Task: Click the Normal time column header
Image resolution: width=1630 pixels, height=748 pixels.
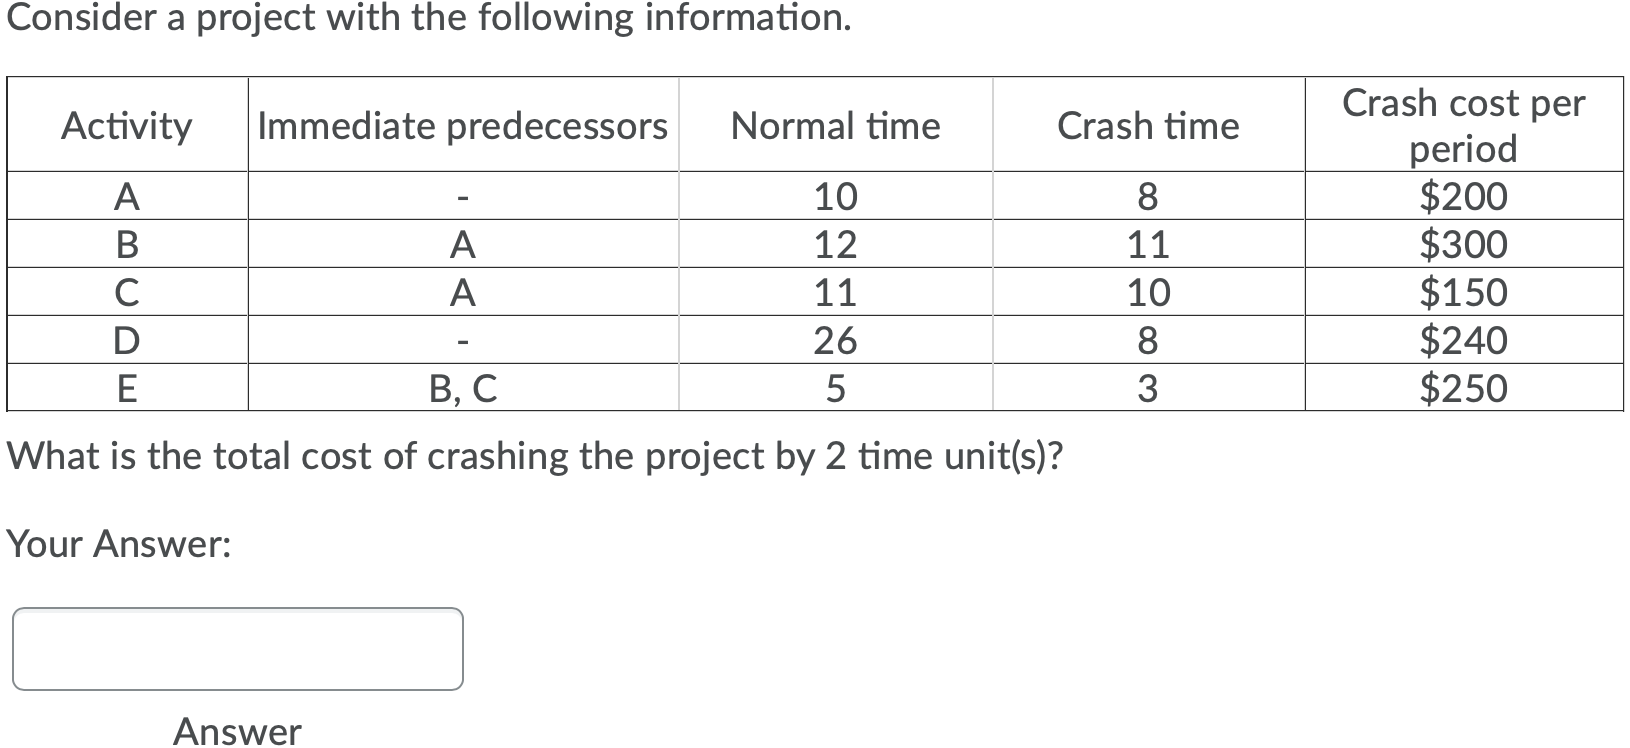Action: click(835, 126)
